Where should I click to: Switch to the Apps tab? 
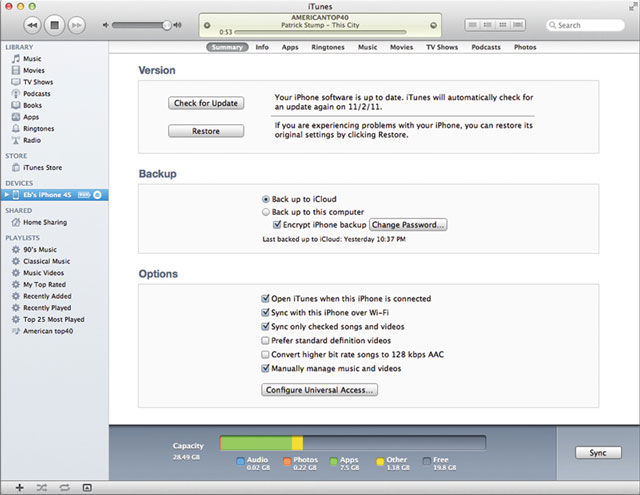(290, 47)
